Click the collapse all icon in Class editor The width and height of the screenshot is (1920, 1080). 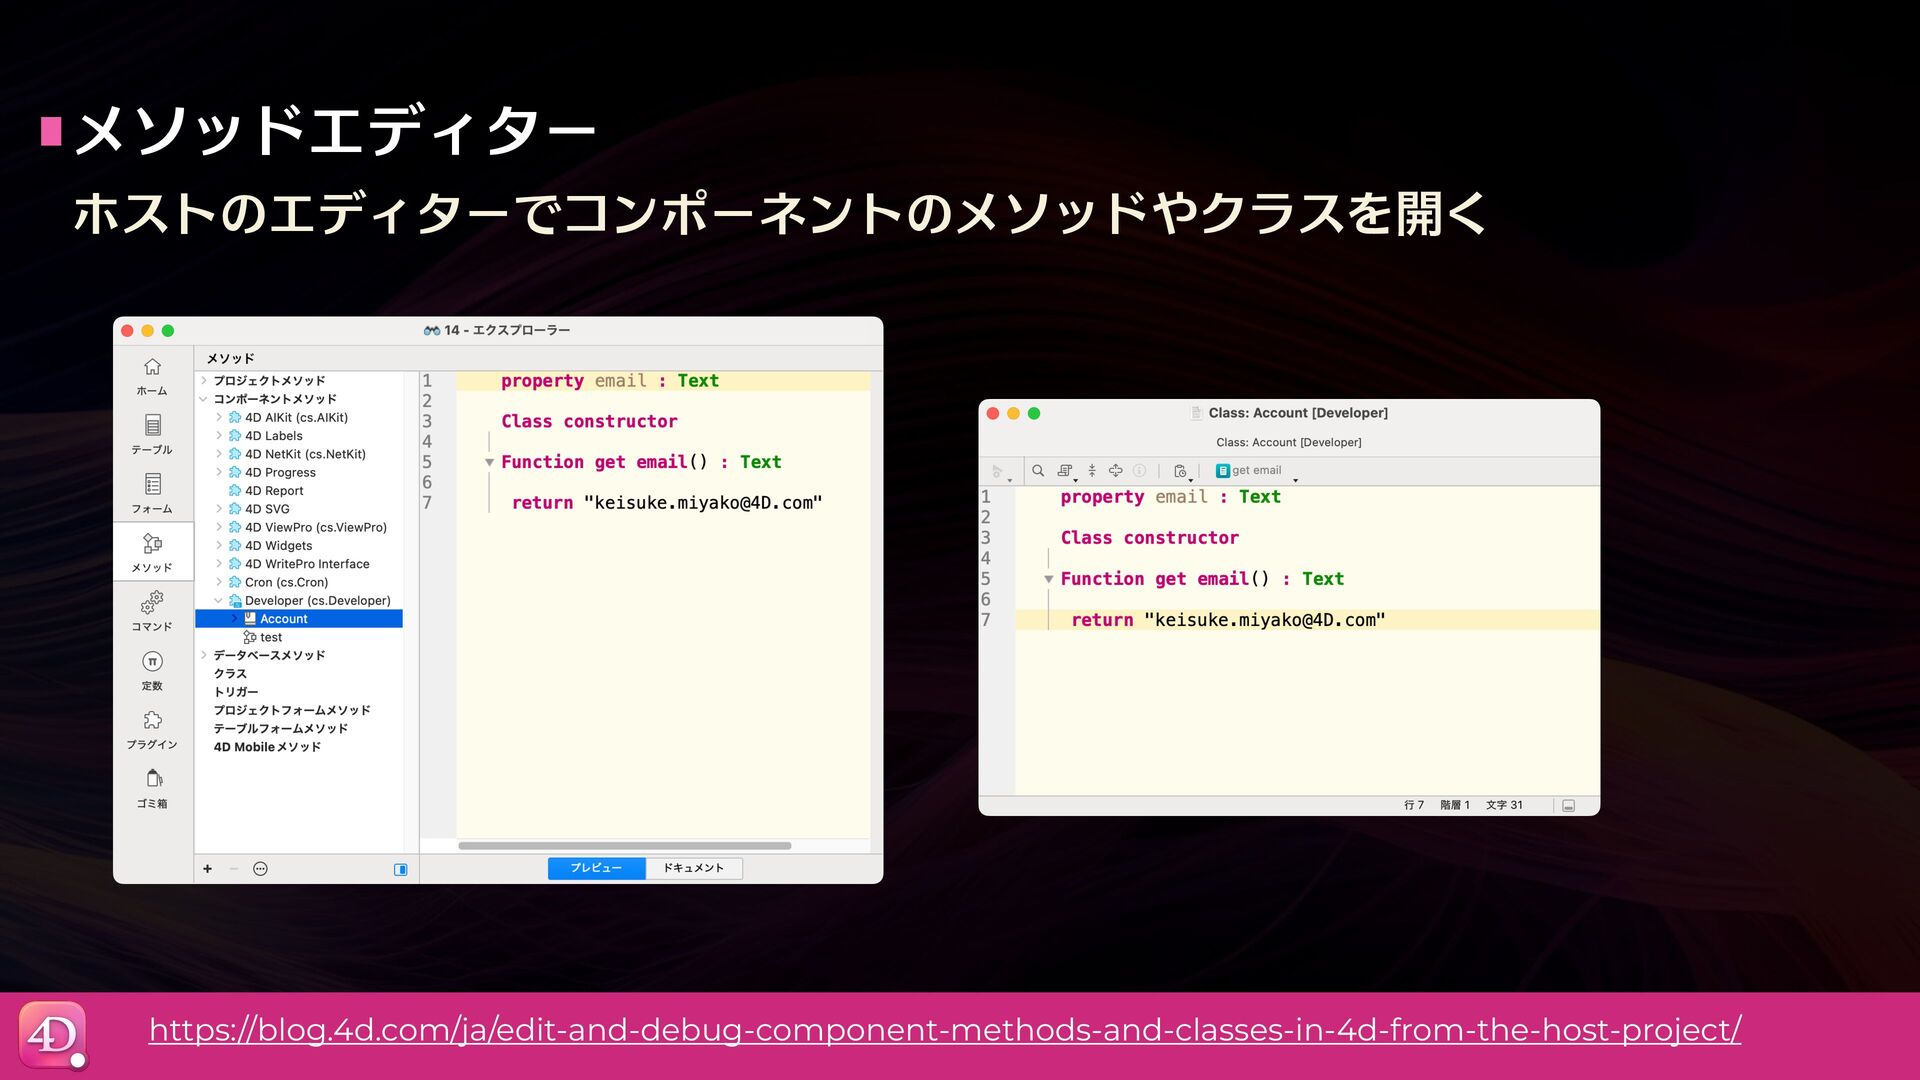tap(1092, 471)
